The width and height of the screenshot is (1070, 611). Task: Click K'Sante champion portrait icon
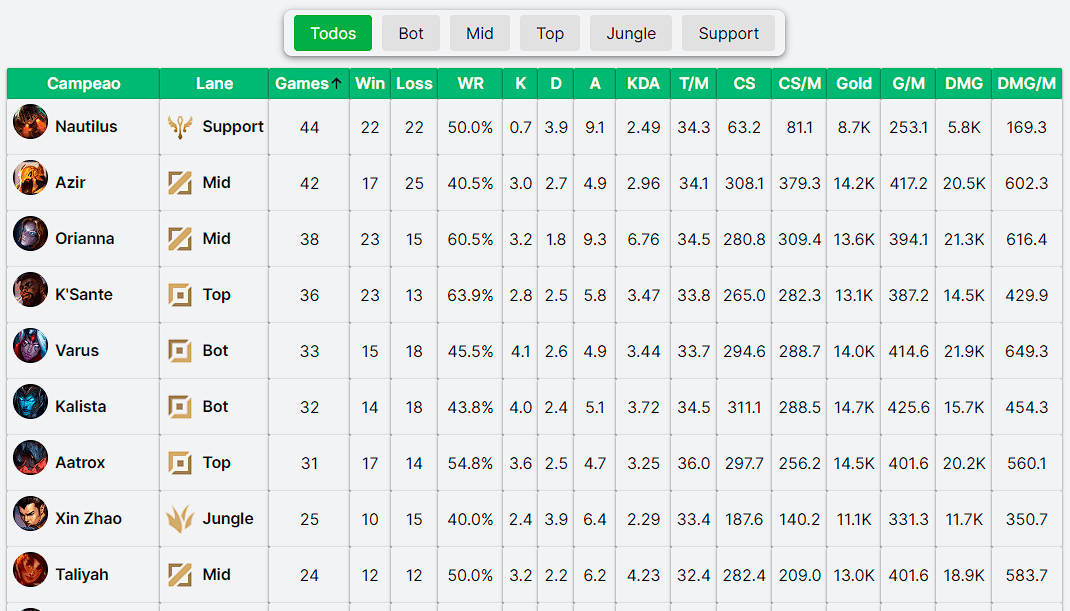pos(30,290)
